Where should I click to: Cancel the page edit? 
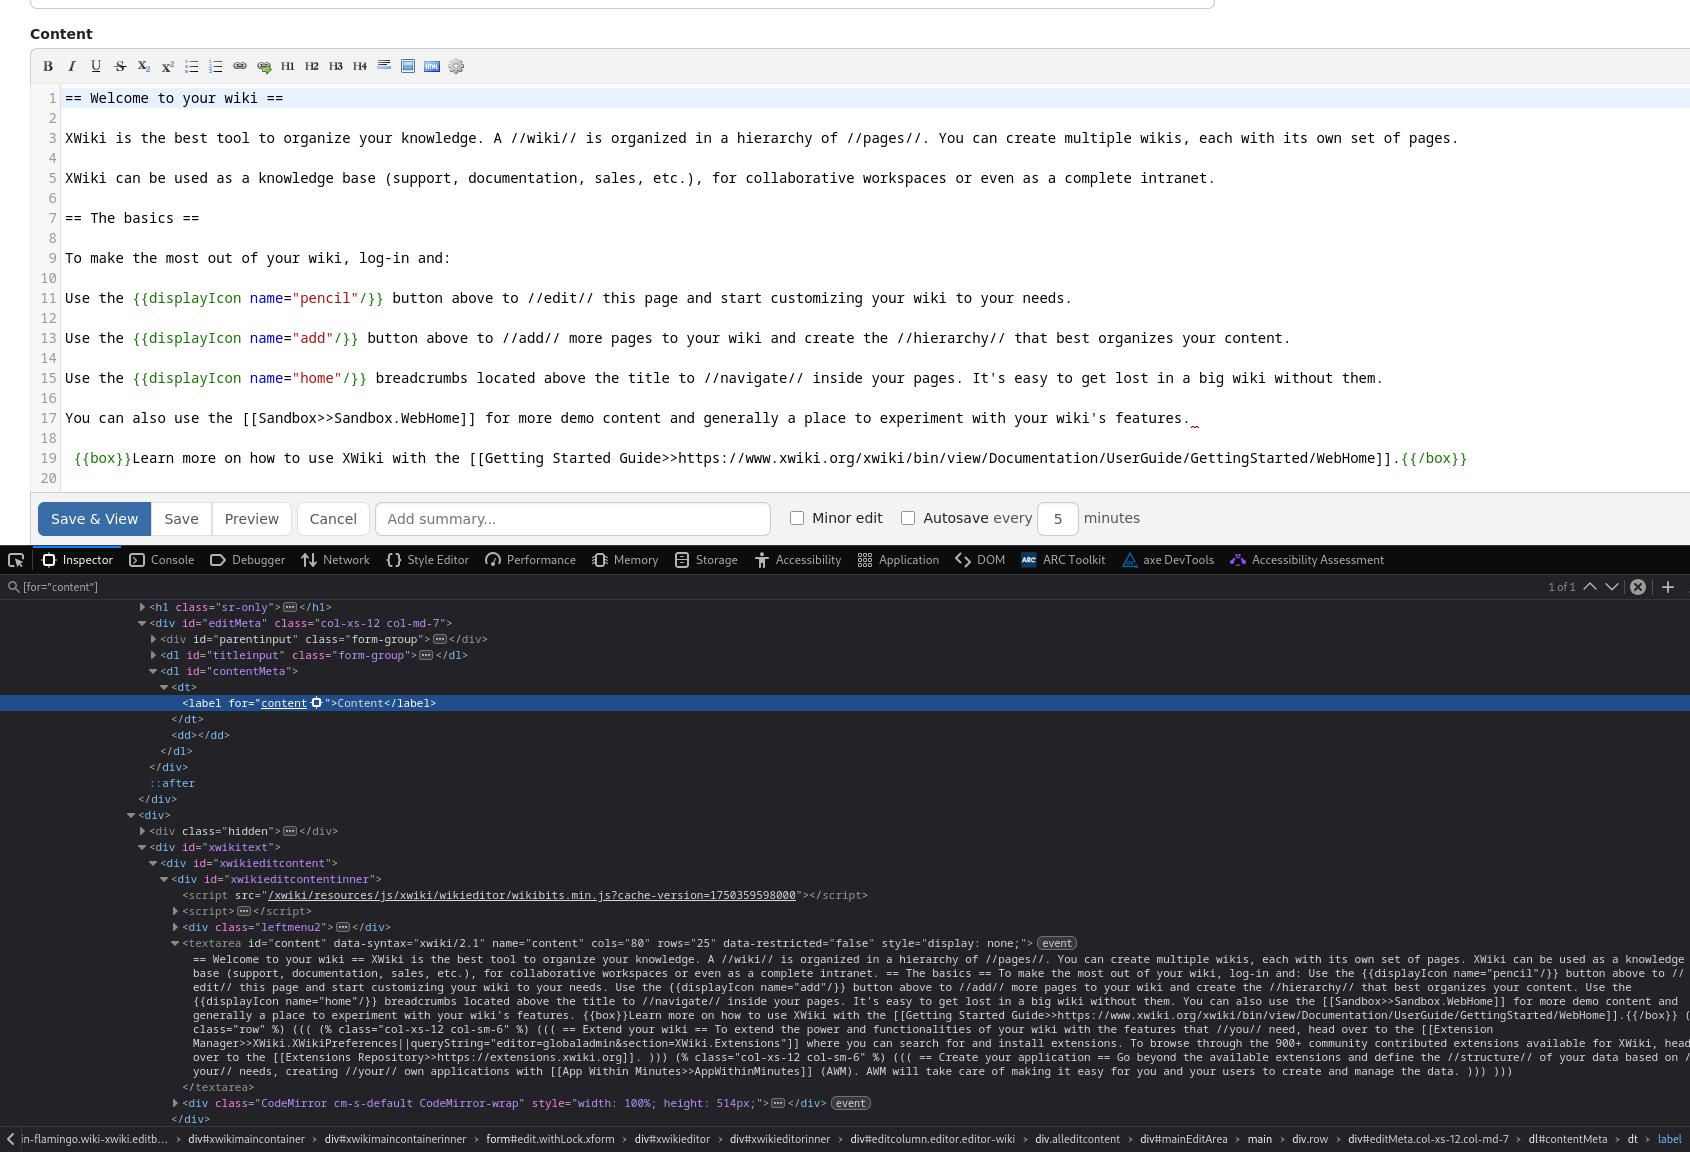(333, 519)
